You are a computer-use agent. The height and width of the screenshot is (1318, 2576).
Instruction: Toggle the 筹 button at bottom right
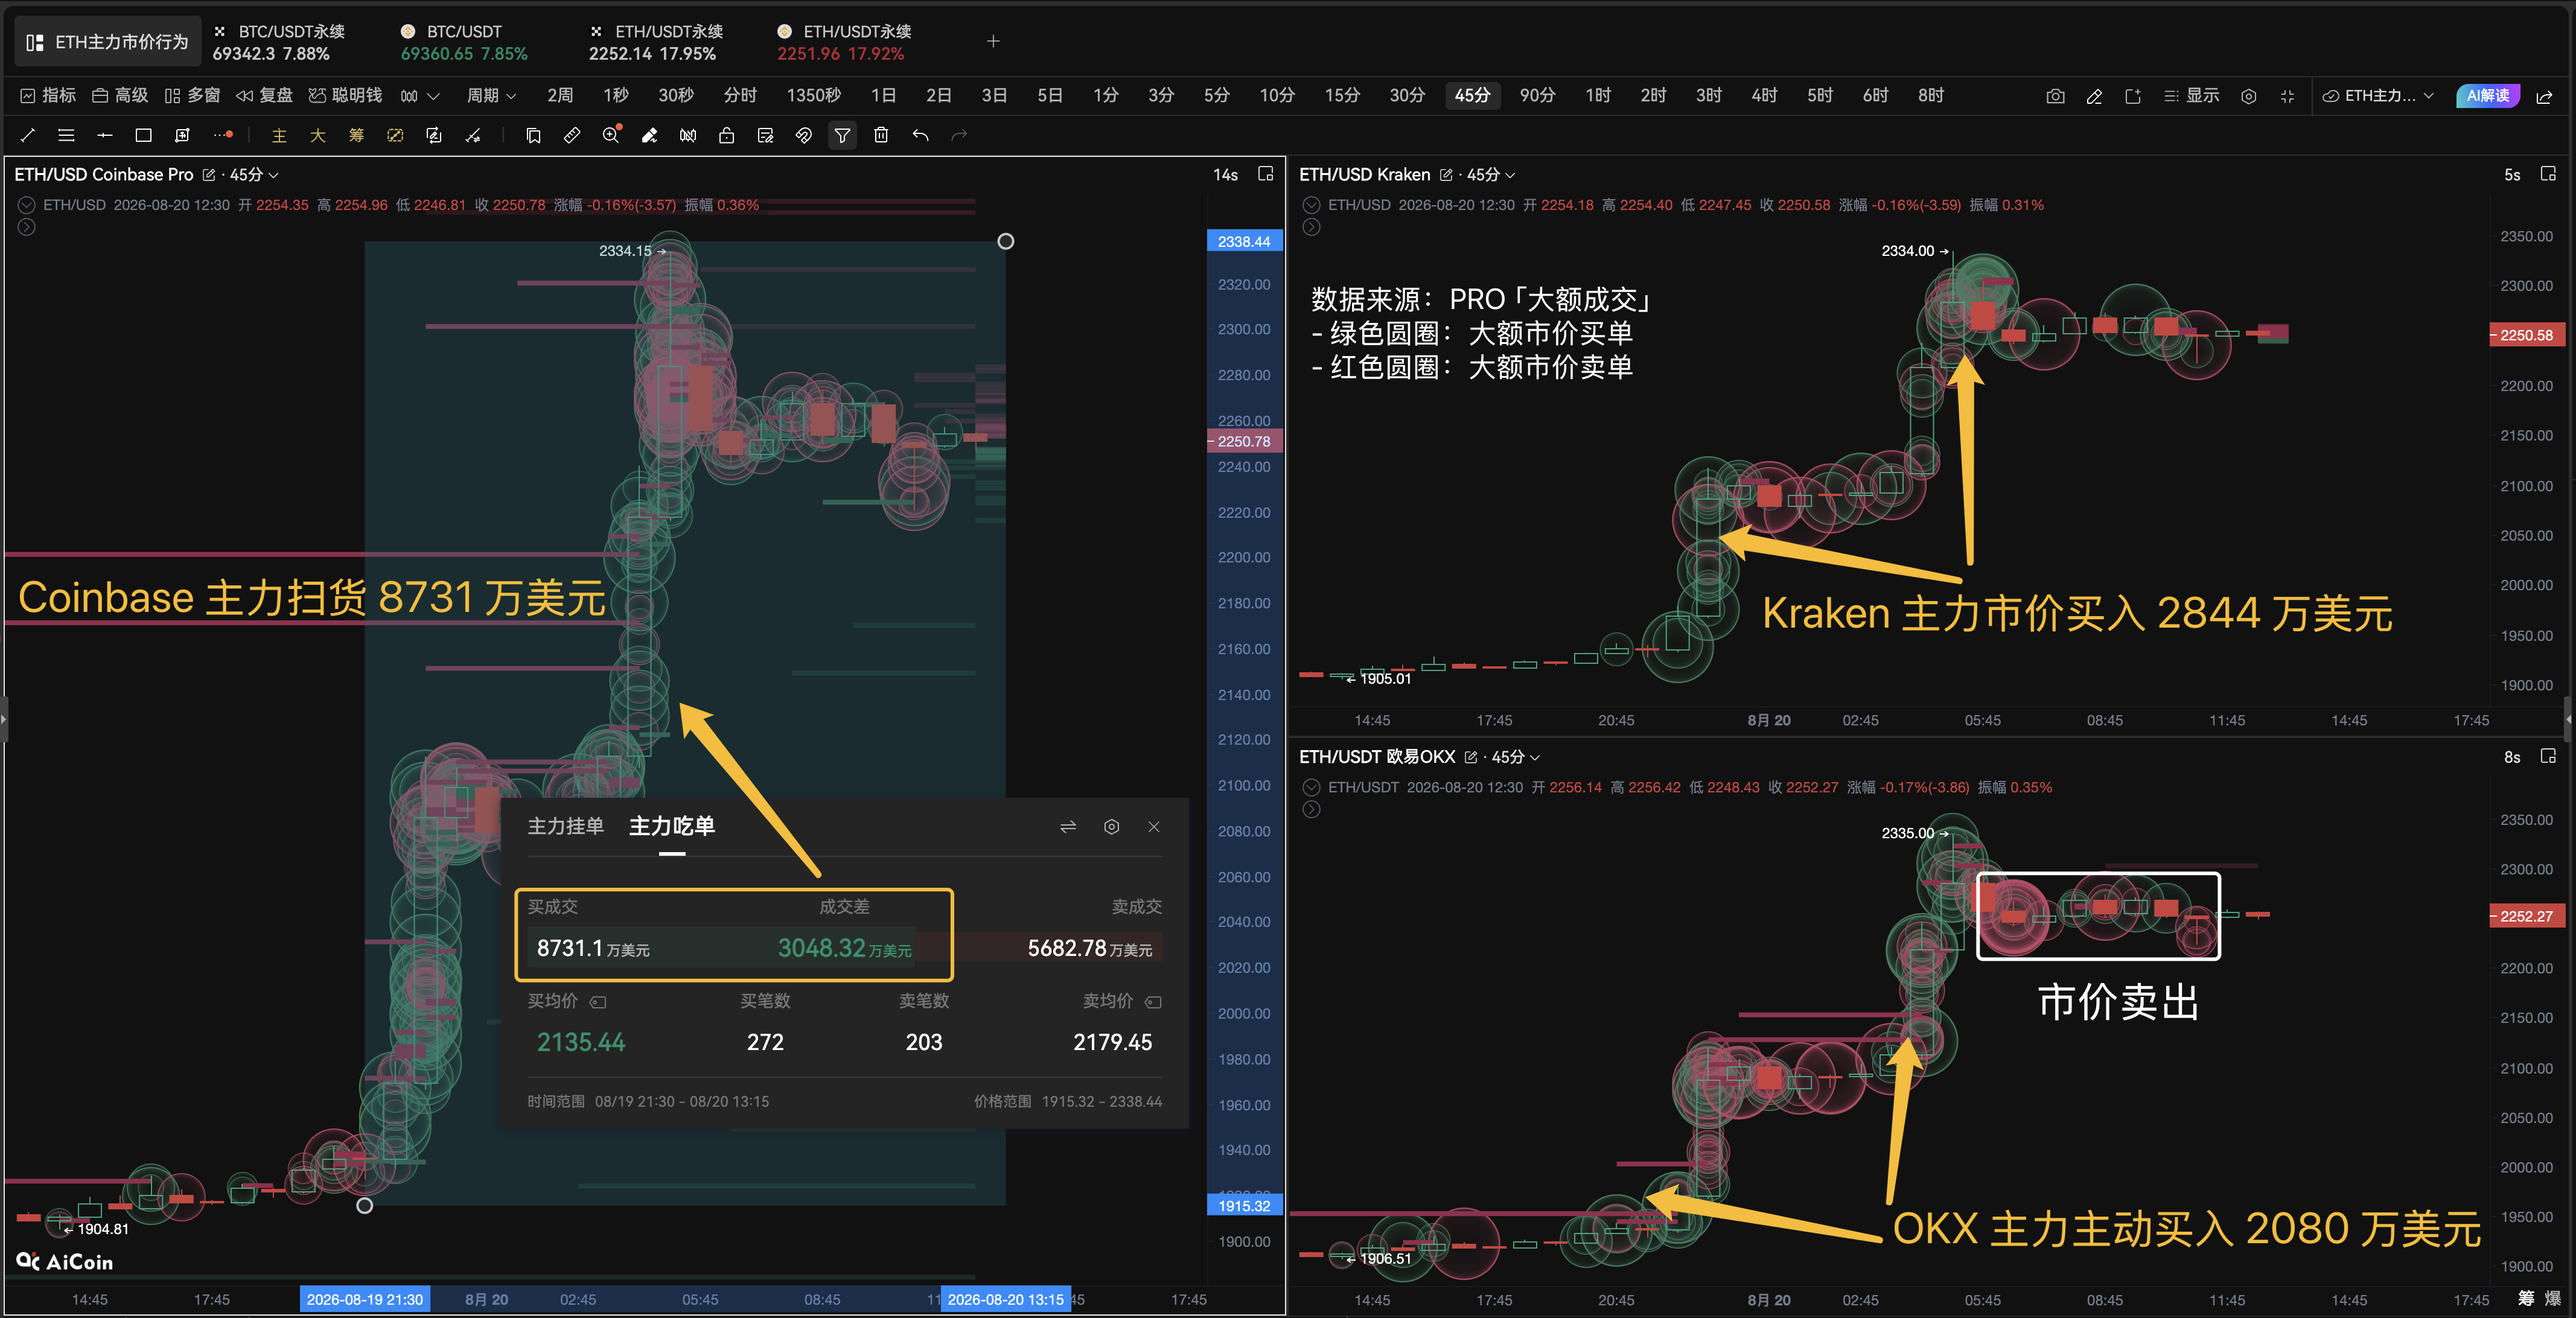[2526, 1298]
